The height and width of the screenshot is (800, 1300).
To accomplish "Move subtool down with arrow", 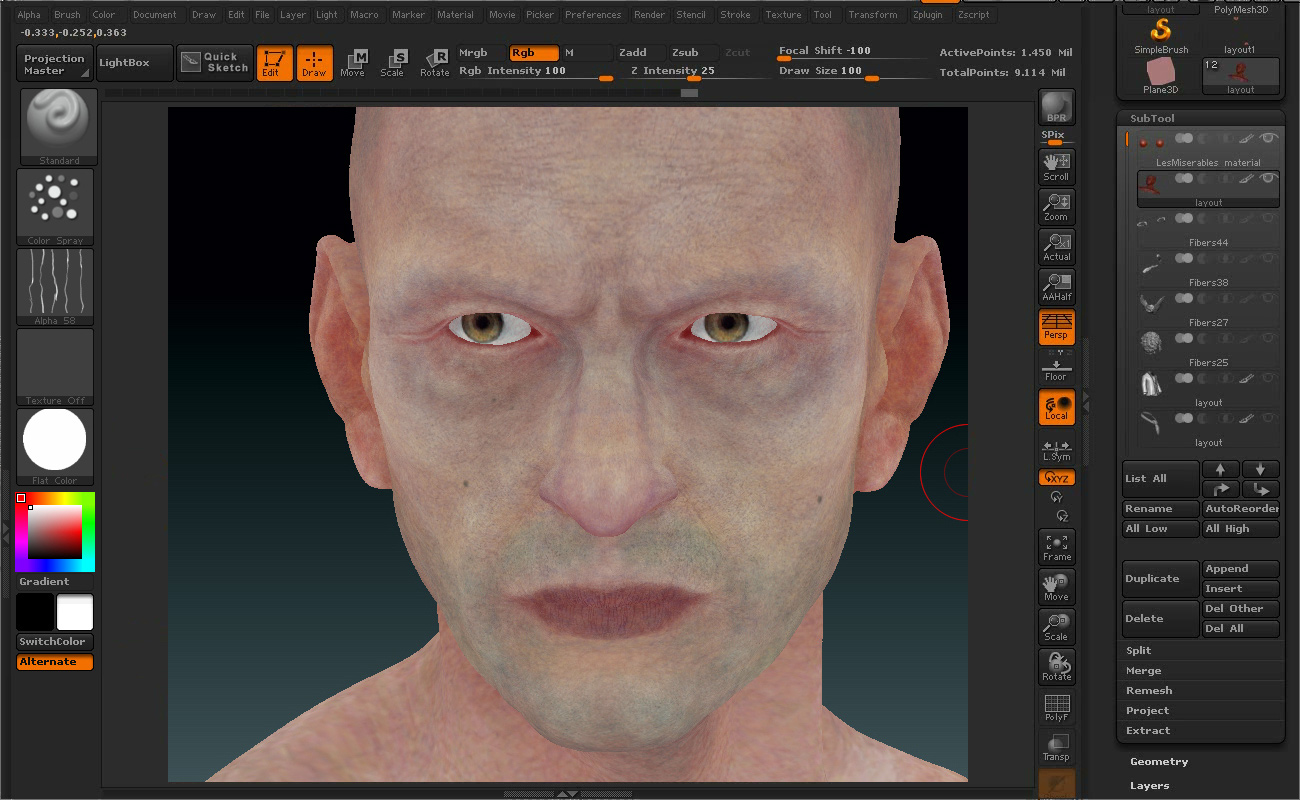I will 1260,469.
